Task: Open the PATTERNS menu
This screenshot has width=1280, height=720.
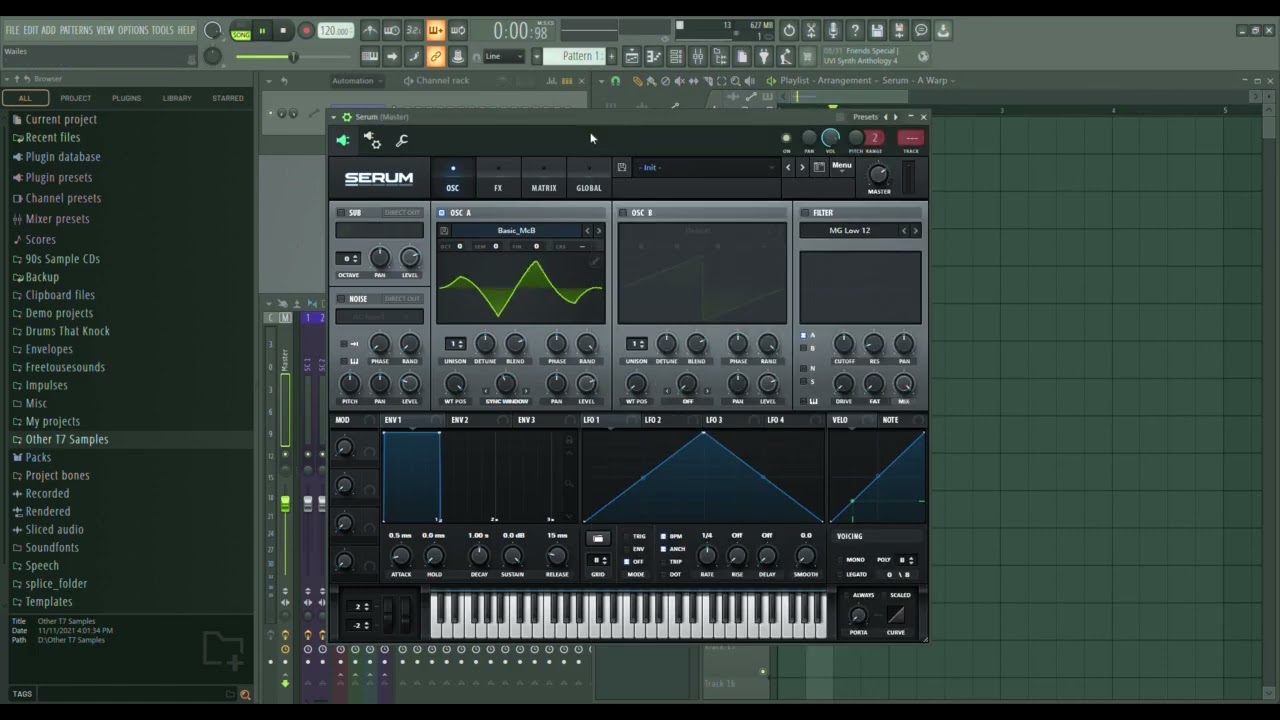Action: [76, 30]
